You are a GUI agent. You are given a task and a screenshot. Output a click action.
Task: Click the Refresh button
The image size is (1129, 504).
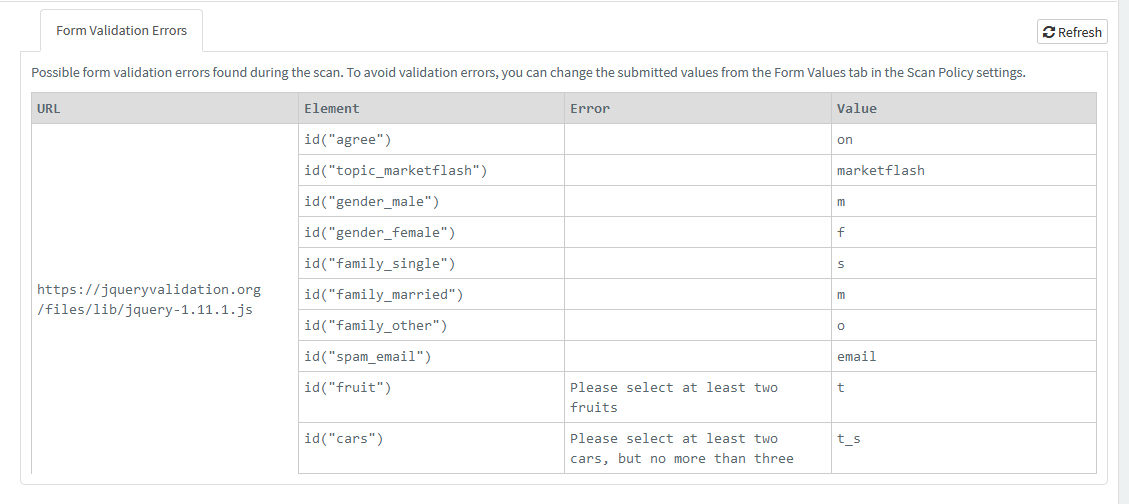(1072, 32)
